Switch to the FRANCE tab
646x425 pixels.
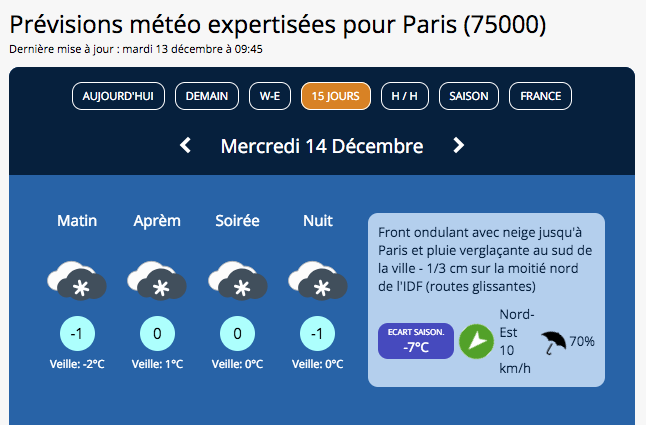541,96
